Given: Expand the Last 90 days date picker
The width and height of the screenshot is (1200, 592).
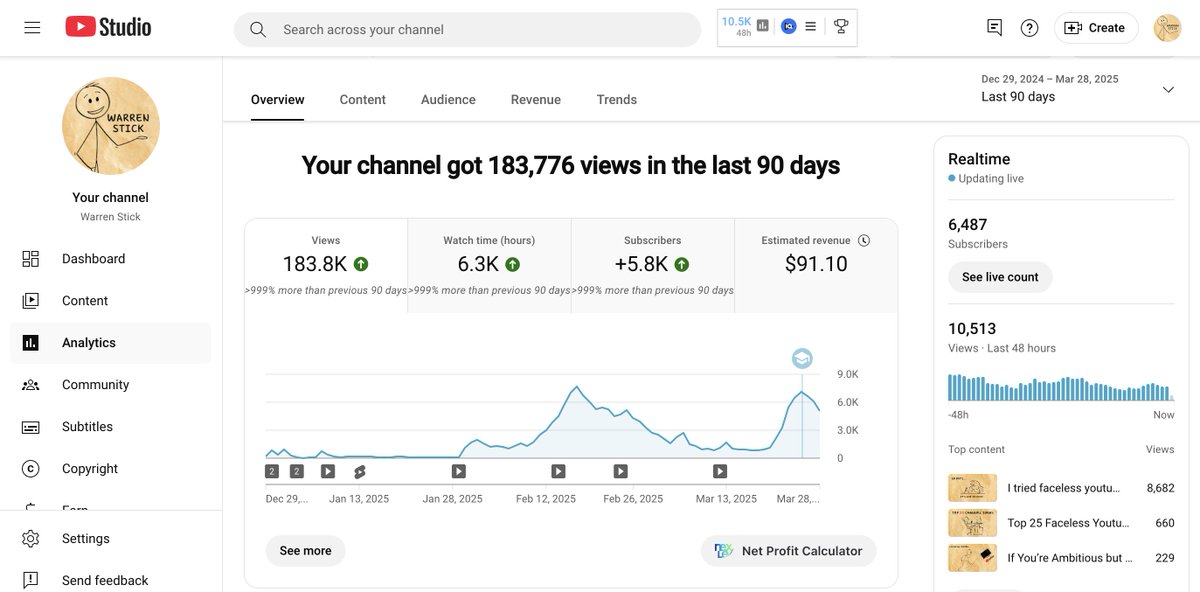Looking at the screenshot, I should [1167, 88].
